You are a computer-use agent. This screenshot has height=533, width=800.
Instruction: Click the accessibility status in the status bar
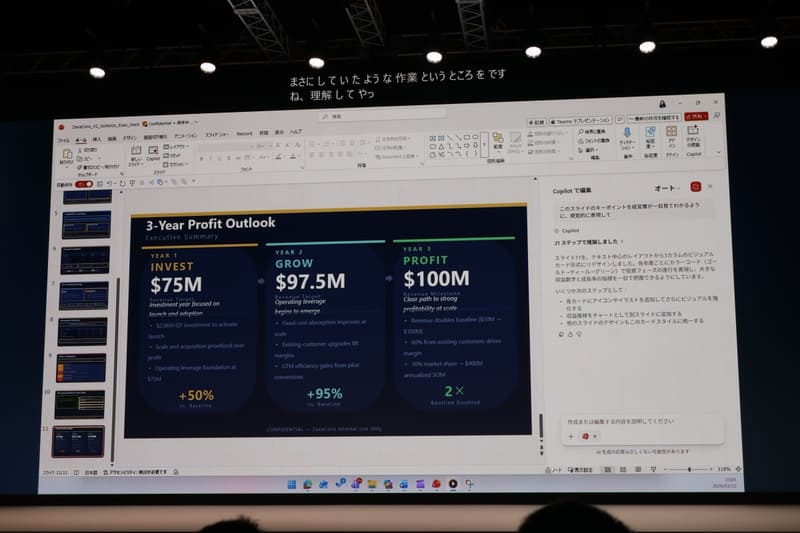coord(135,472)
